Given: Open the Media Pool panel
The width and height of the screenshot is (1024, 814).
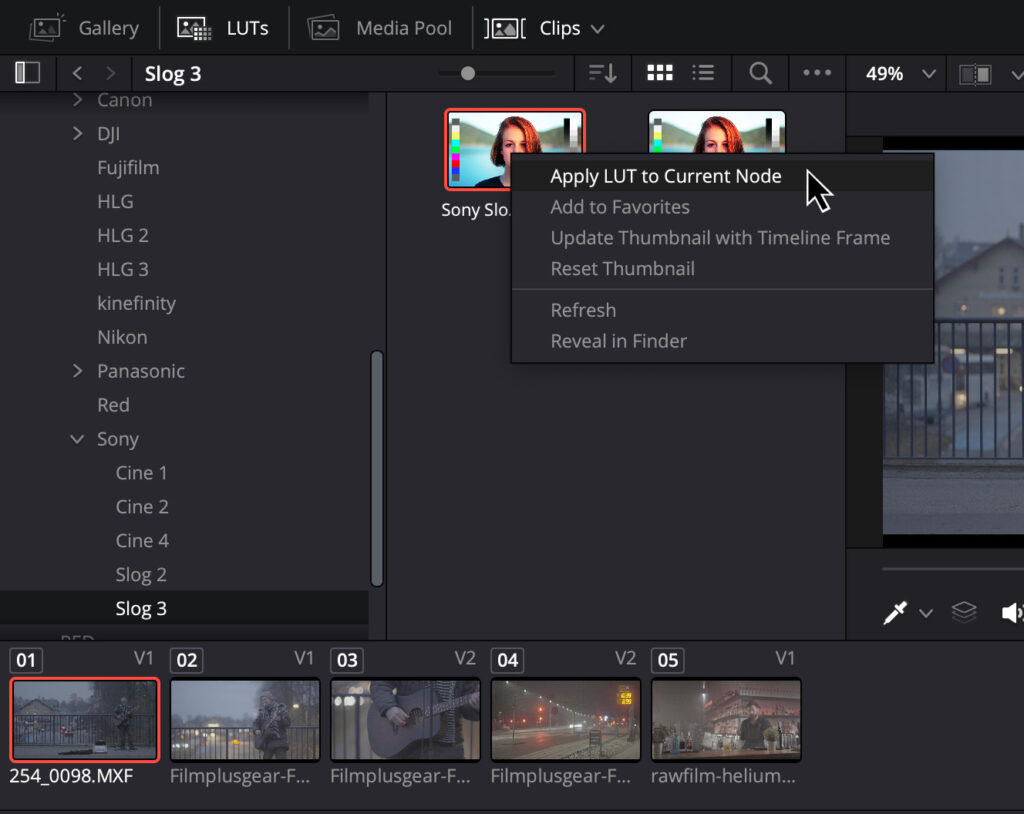Looking at the screenshot, I should [x=380, y=28].
